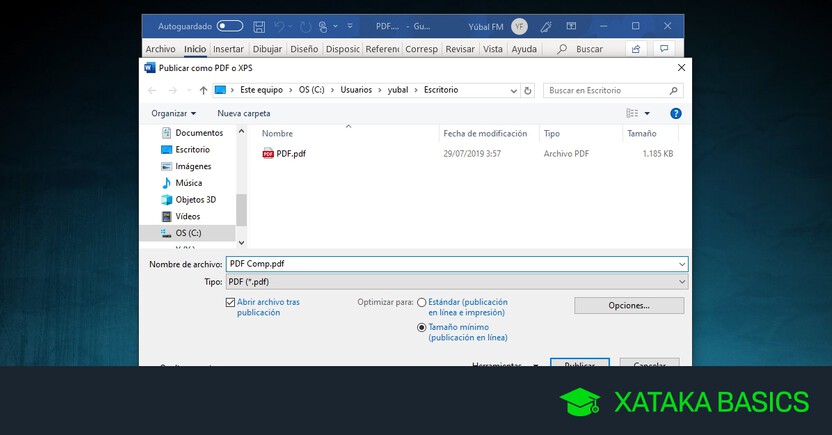Select the Tamaño mínimo radio button
Viewport: 832px width, 435px height.
point(422,327)
